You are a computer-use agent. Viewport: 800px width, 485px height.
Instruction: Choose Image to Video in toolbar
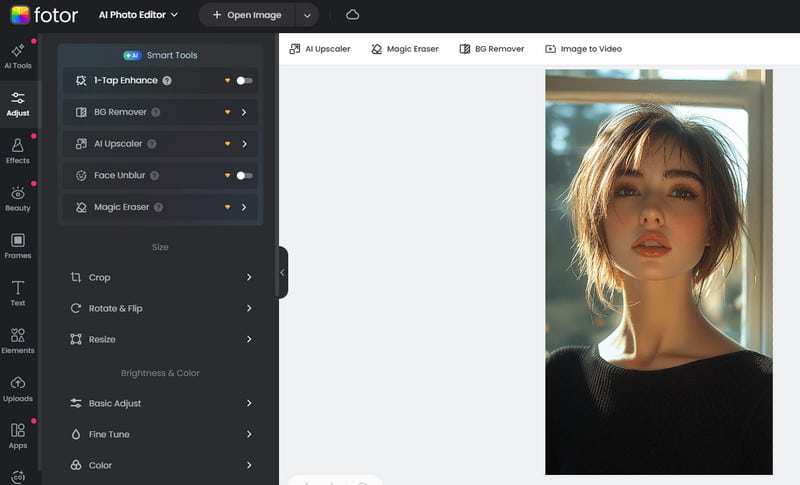[x=583, y=49]
